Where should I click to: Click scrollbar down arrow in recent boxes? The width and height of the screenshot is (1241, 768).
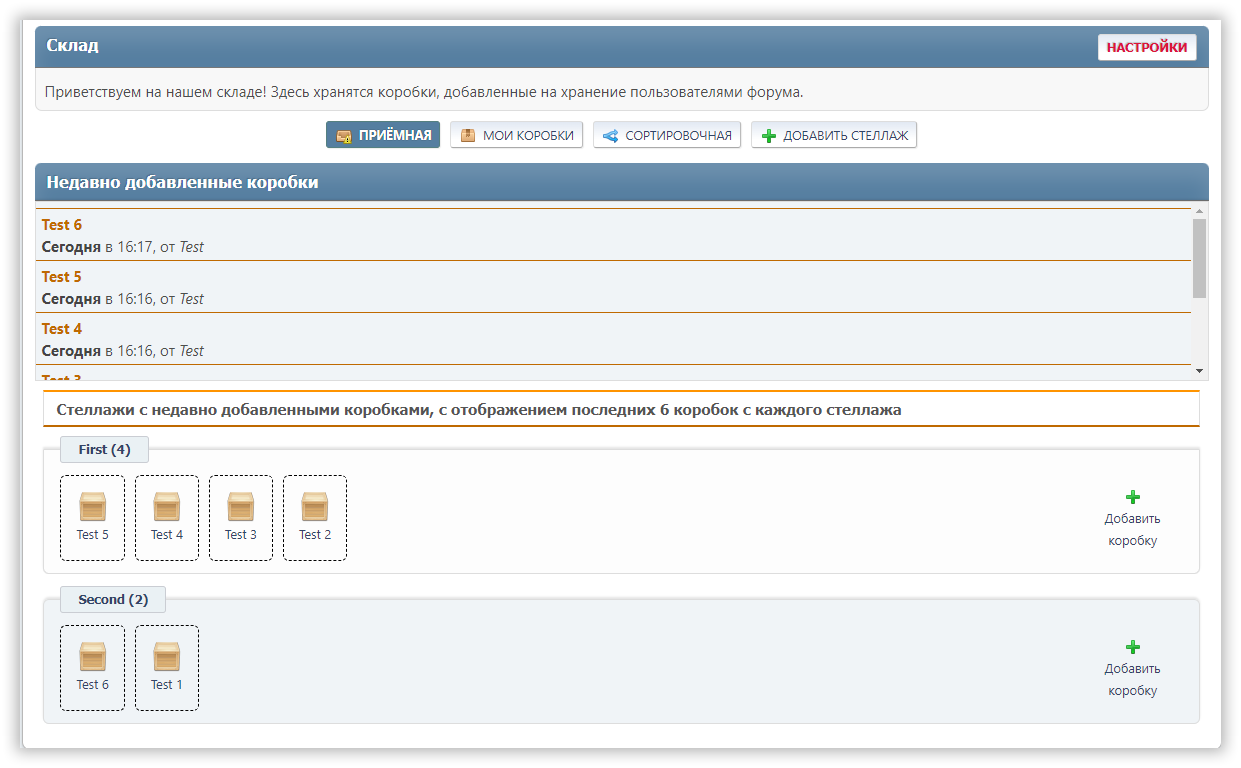coord(1199,372)
